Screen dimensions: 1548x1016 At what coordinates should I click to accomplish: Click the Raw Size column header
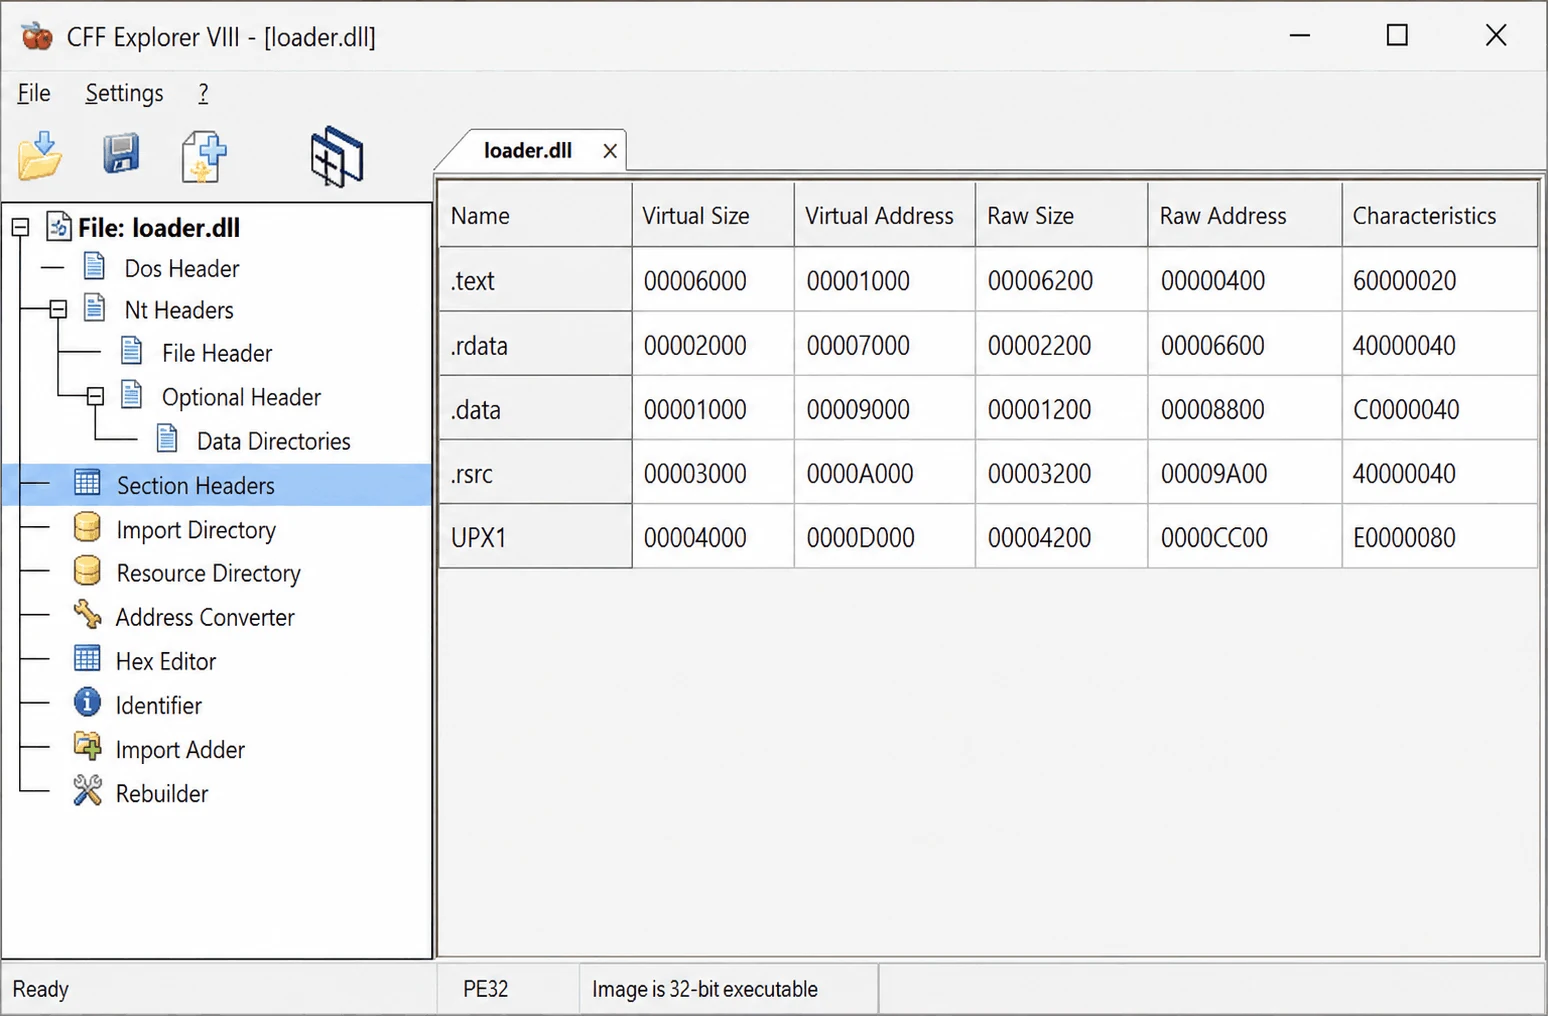click(x=1061, y=215)
